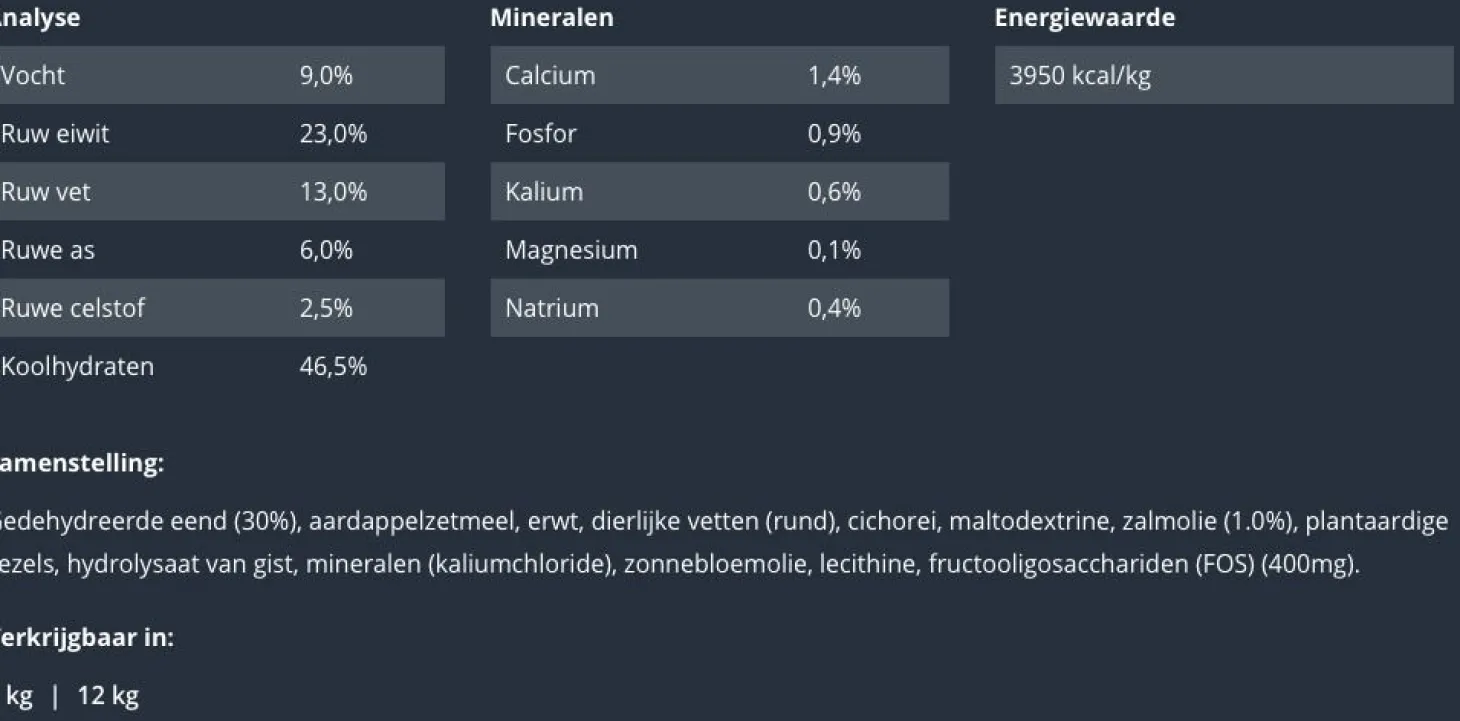The height and width of the screenshot is (721, 1460).
Task: Click the Verkrijgbaar in heading
Action: pos(87,638)
